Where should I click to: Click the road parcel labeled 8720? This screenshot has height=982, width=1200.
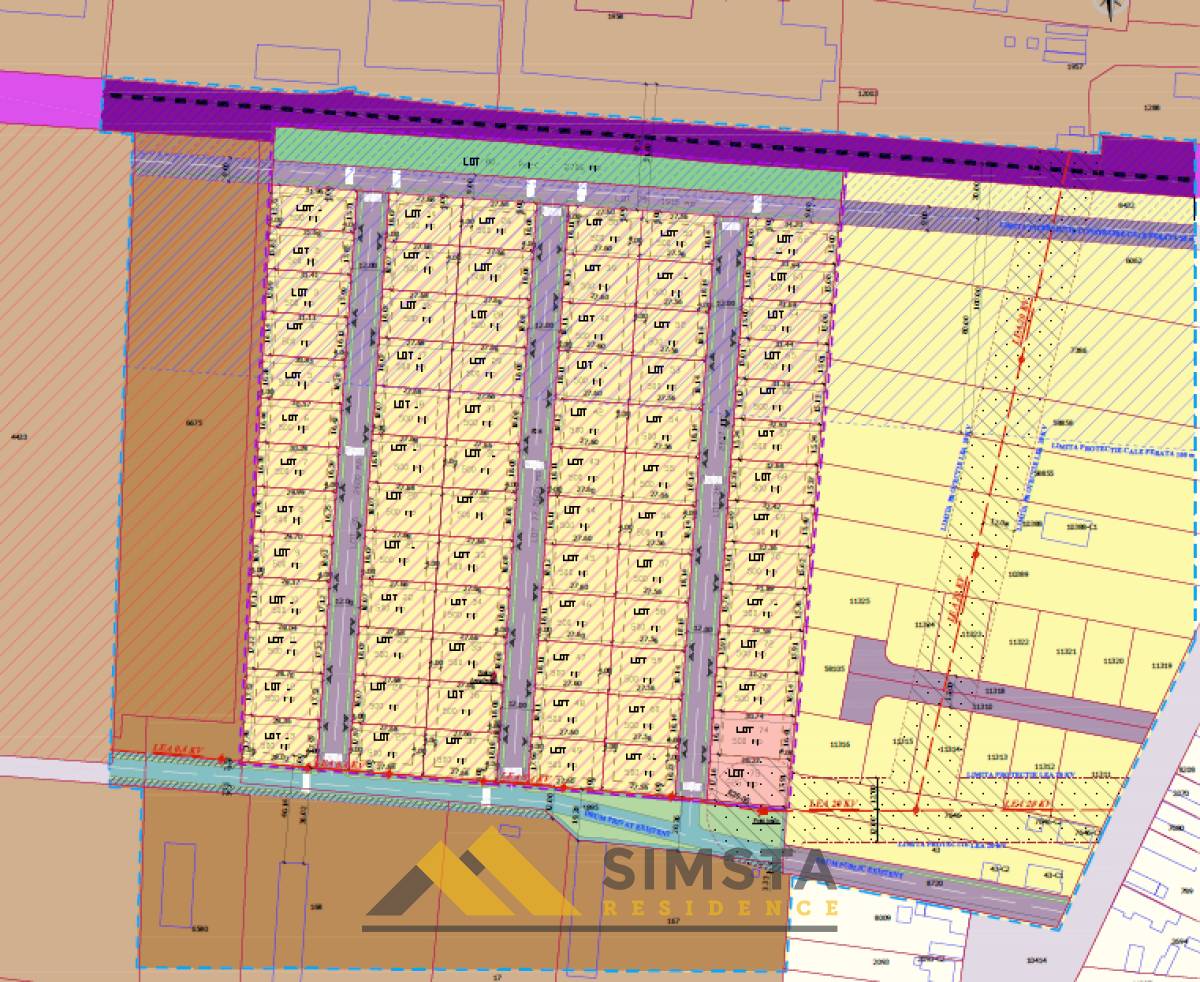(934, 884)
